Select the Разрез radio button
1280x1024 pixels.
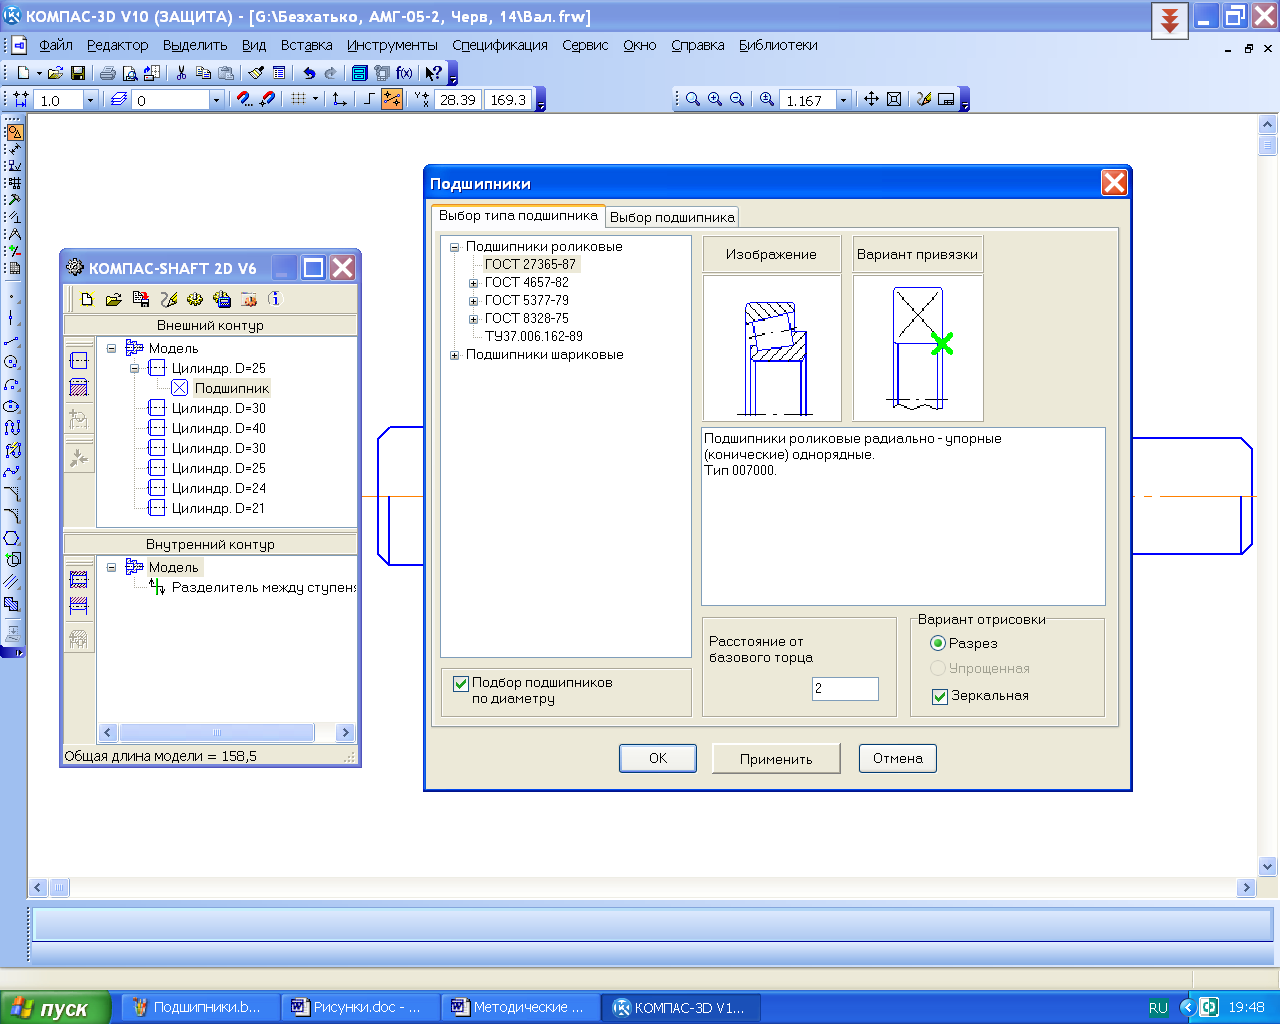pos(938,643)
